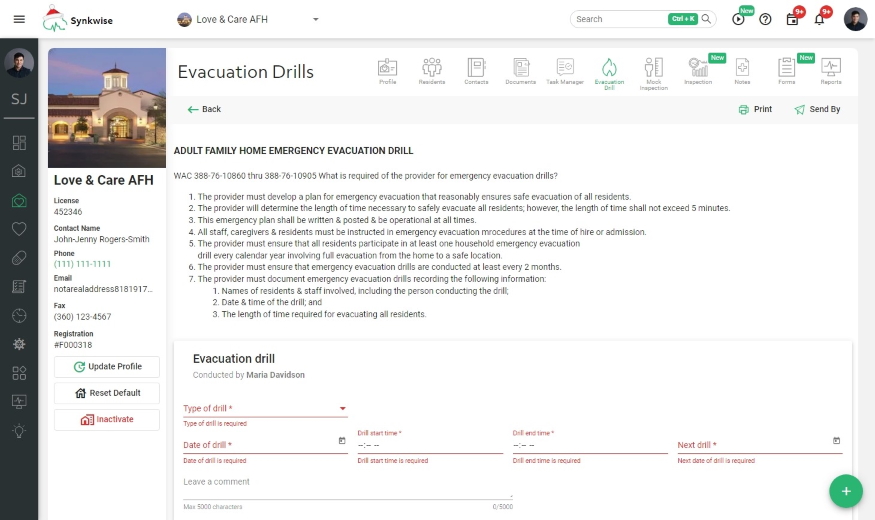
Task: Open Mock Inspection from the toolbar
Action: (x=653, y=71)
